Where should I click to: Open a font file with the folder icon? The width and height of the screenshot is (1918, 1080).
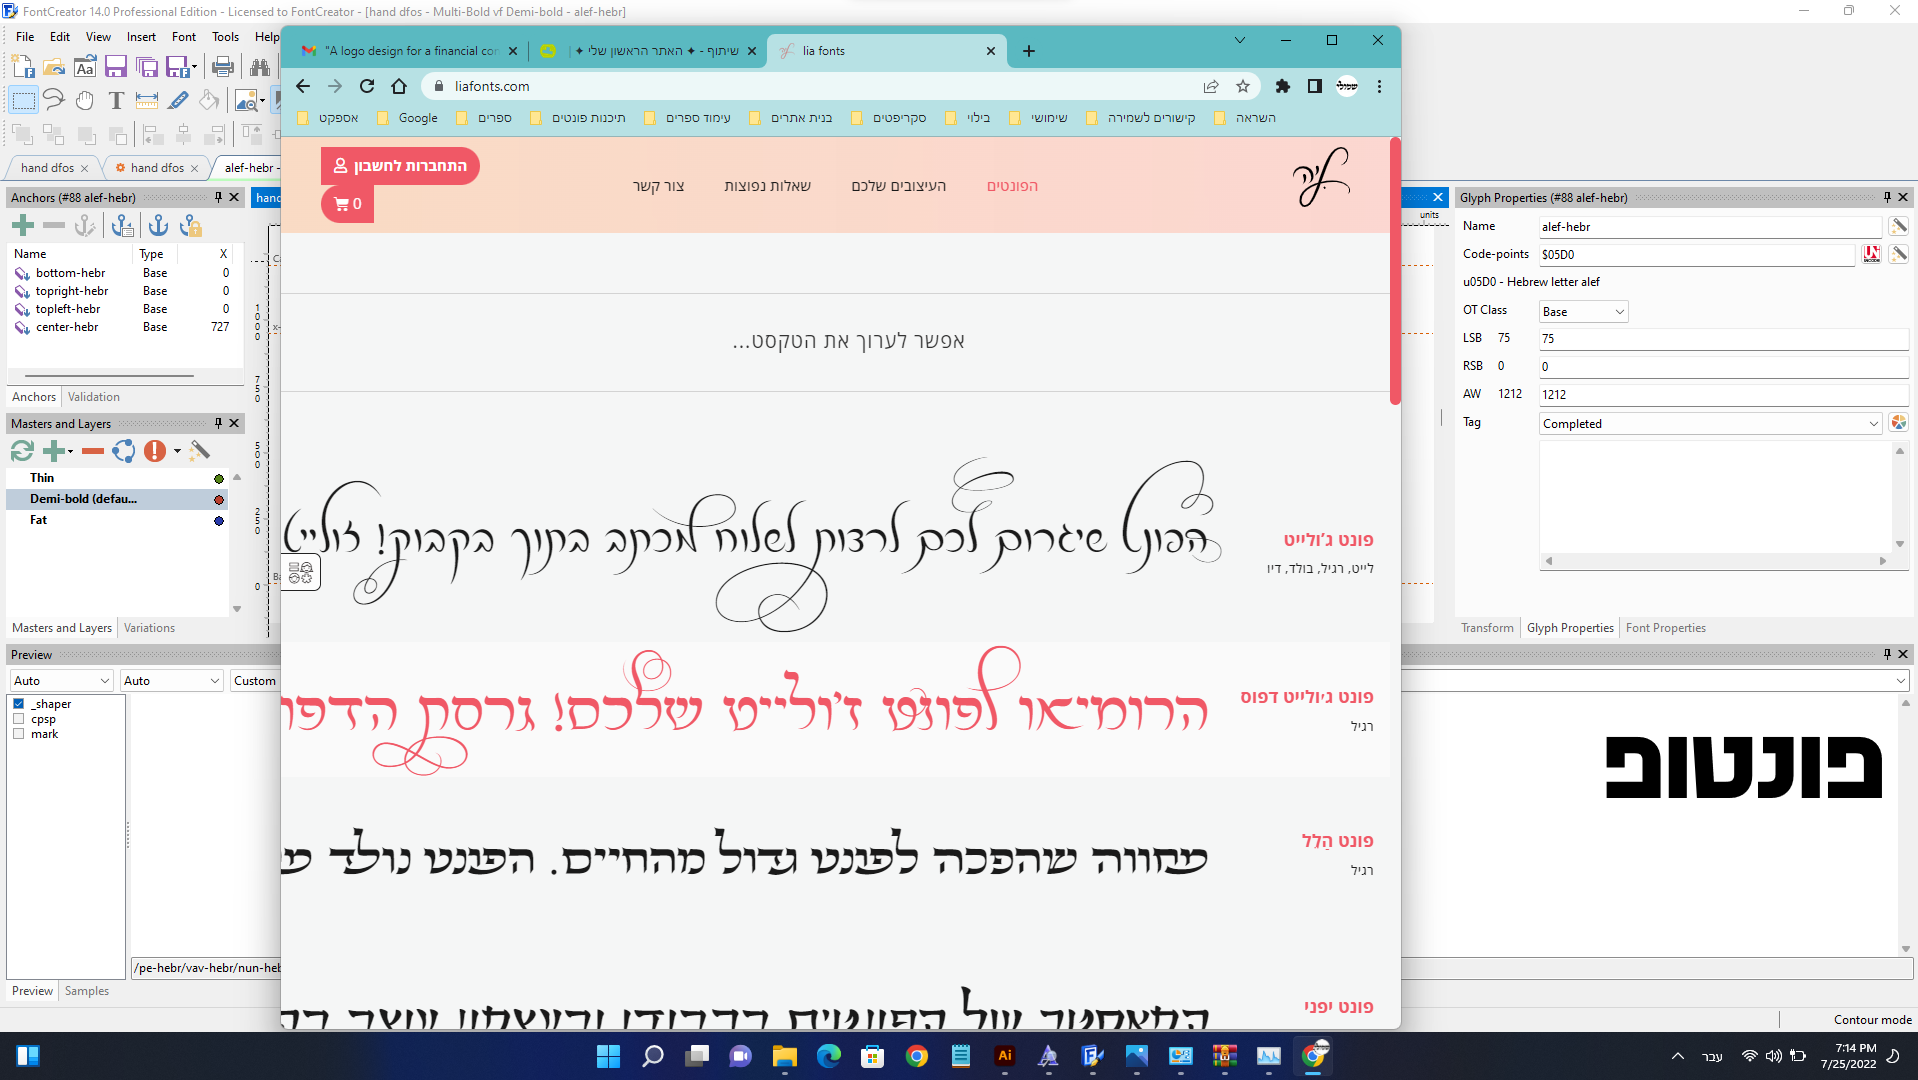54,67
